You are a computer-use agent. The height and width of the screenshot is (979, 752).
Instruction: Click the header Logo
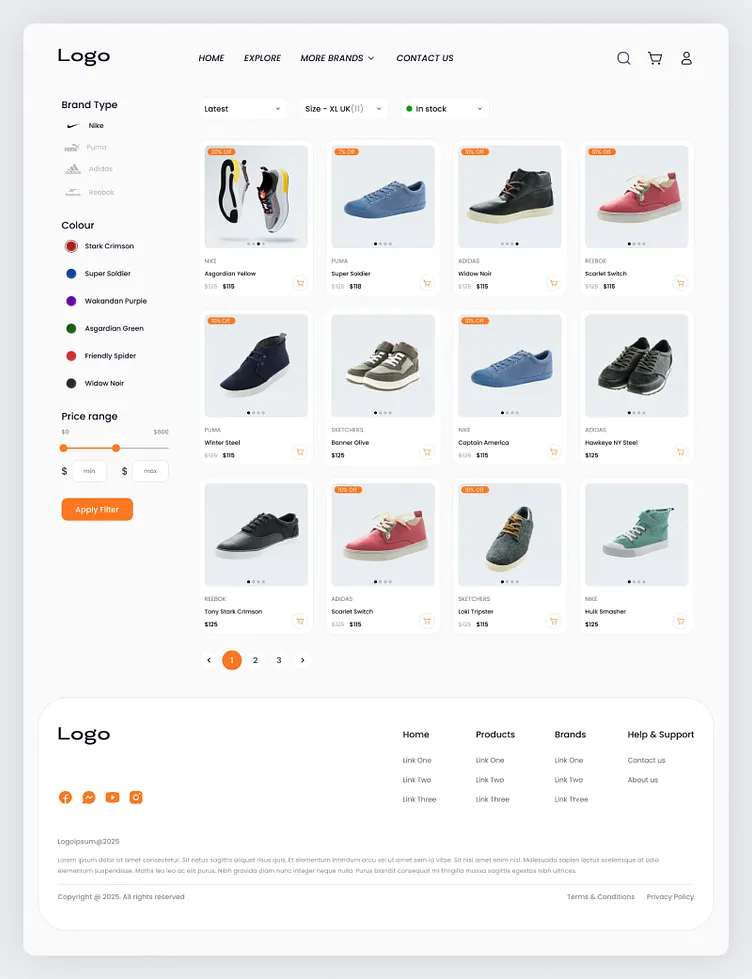84,56
